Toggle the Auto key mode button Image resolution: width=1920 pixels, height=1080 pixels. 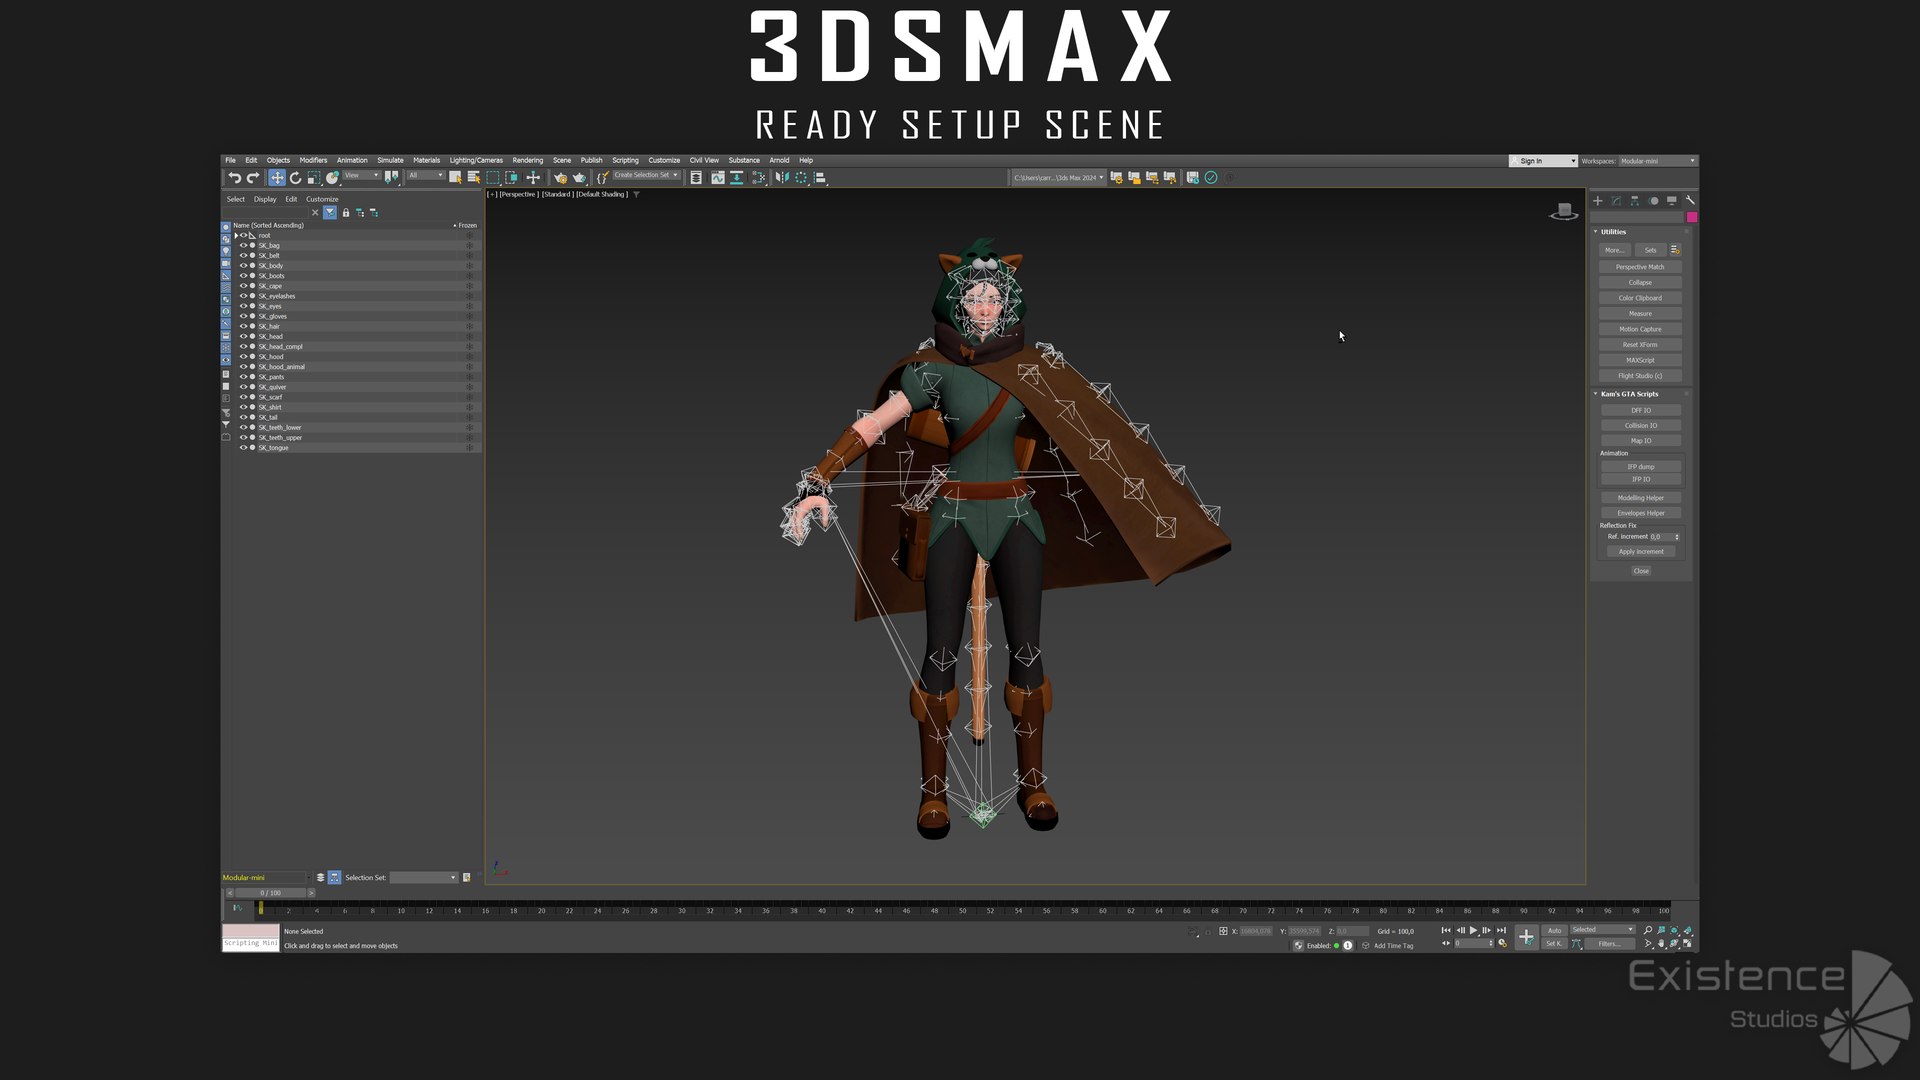[1555, 930]
